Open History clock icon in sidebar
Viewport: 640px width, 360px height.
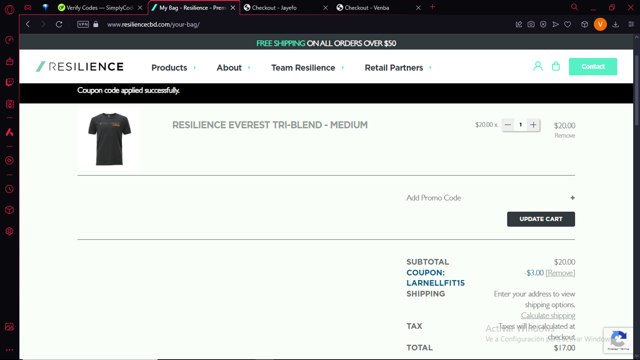(9, 189)
